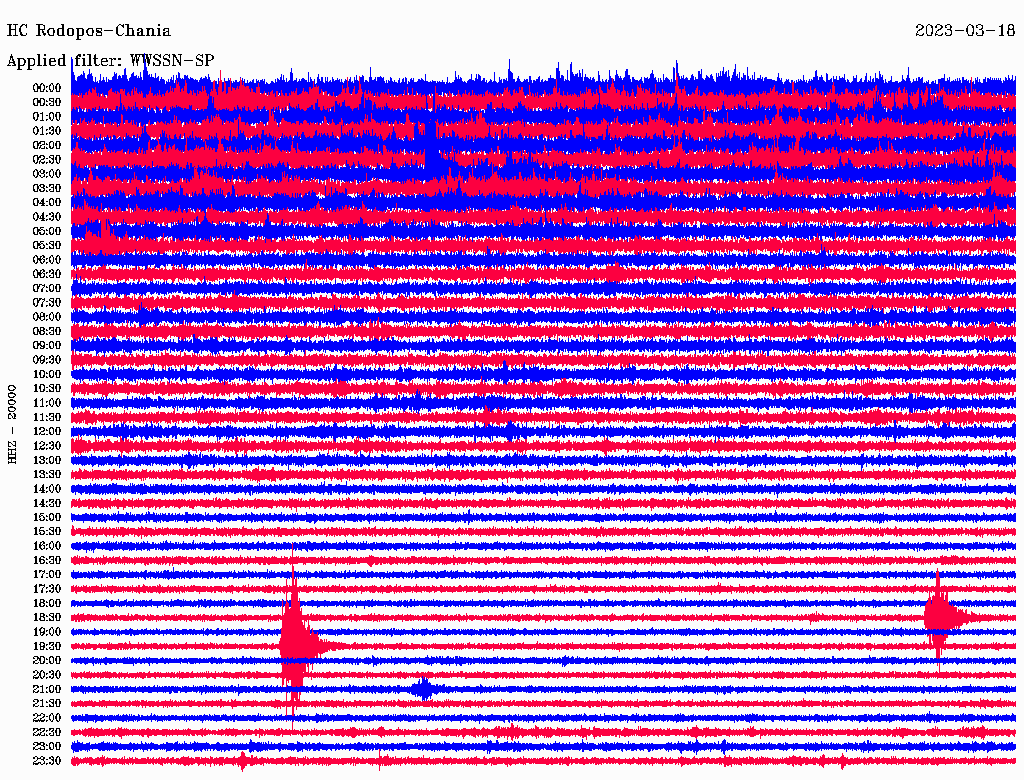Image resolution: width=1024 pixels, height=780 pixels.
Task: Click the 21:30 time label
Action: point(47,704)
